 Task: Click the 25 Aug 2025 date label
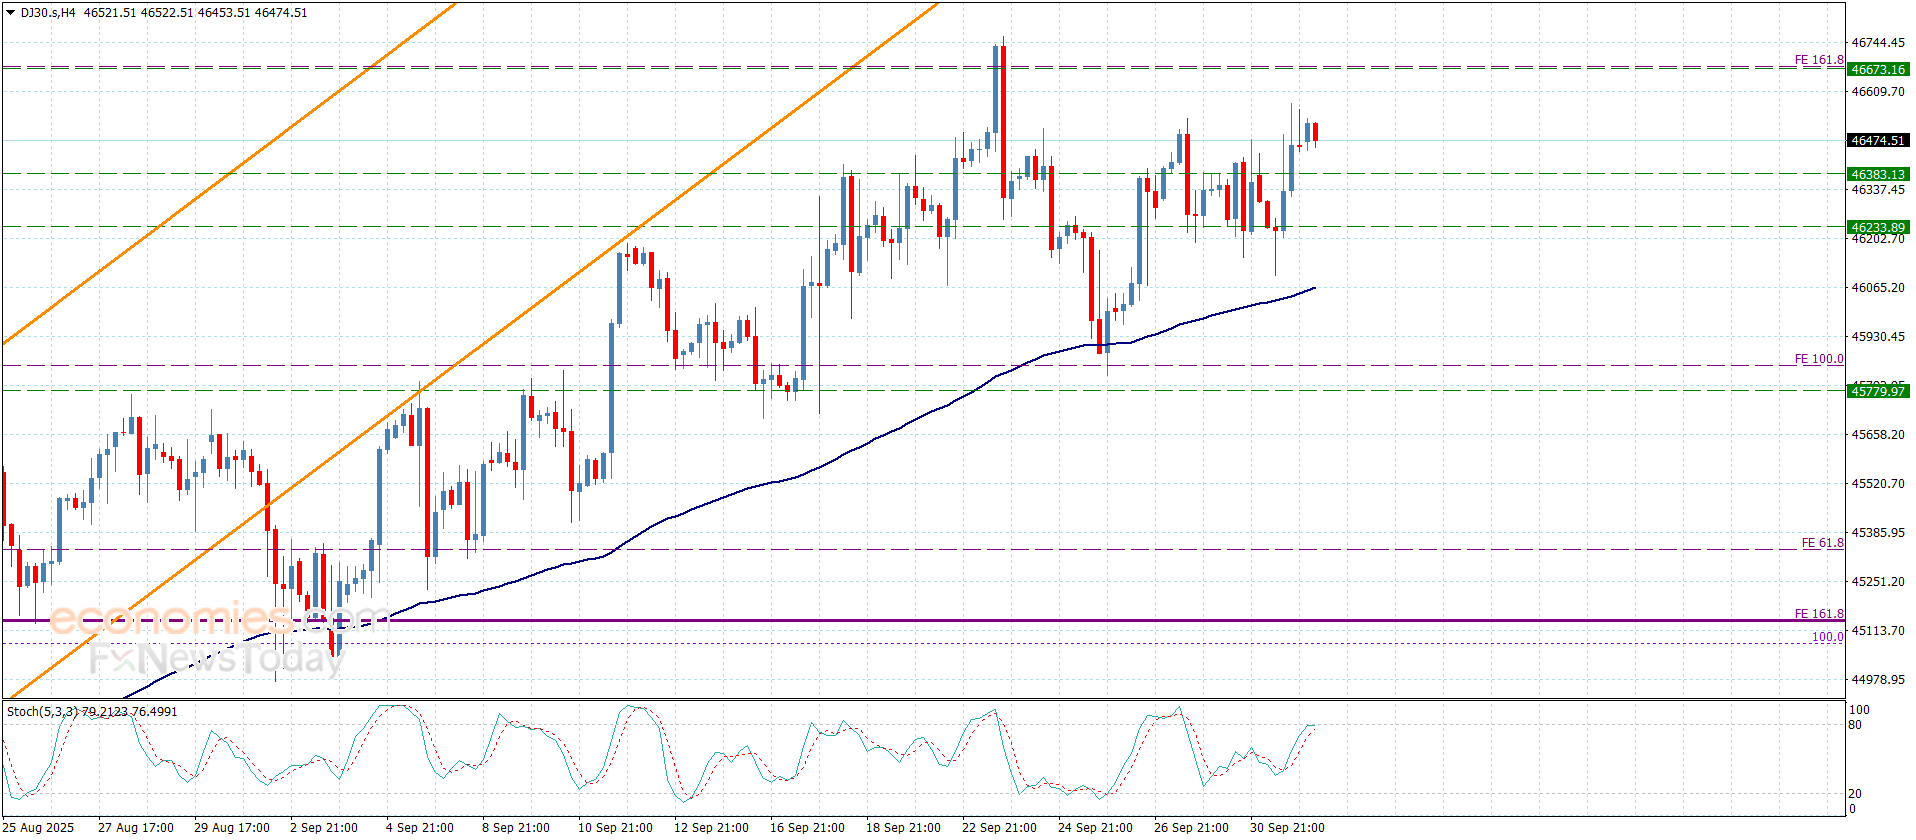[38, 828]
